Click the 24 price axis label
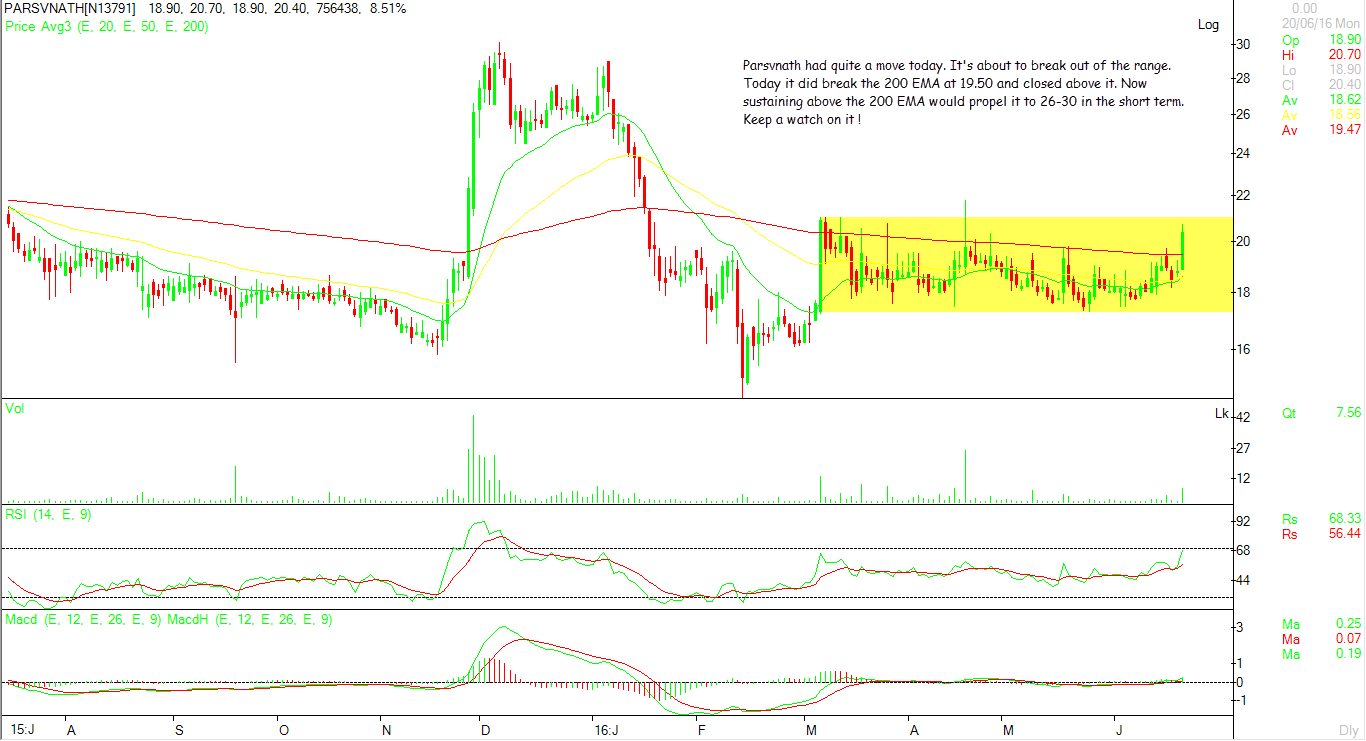This screenshot has height=741, width=1366. 1243,153
